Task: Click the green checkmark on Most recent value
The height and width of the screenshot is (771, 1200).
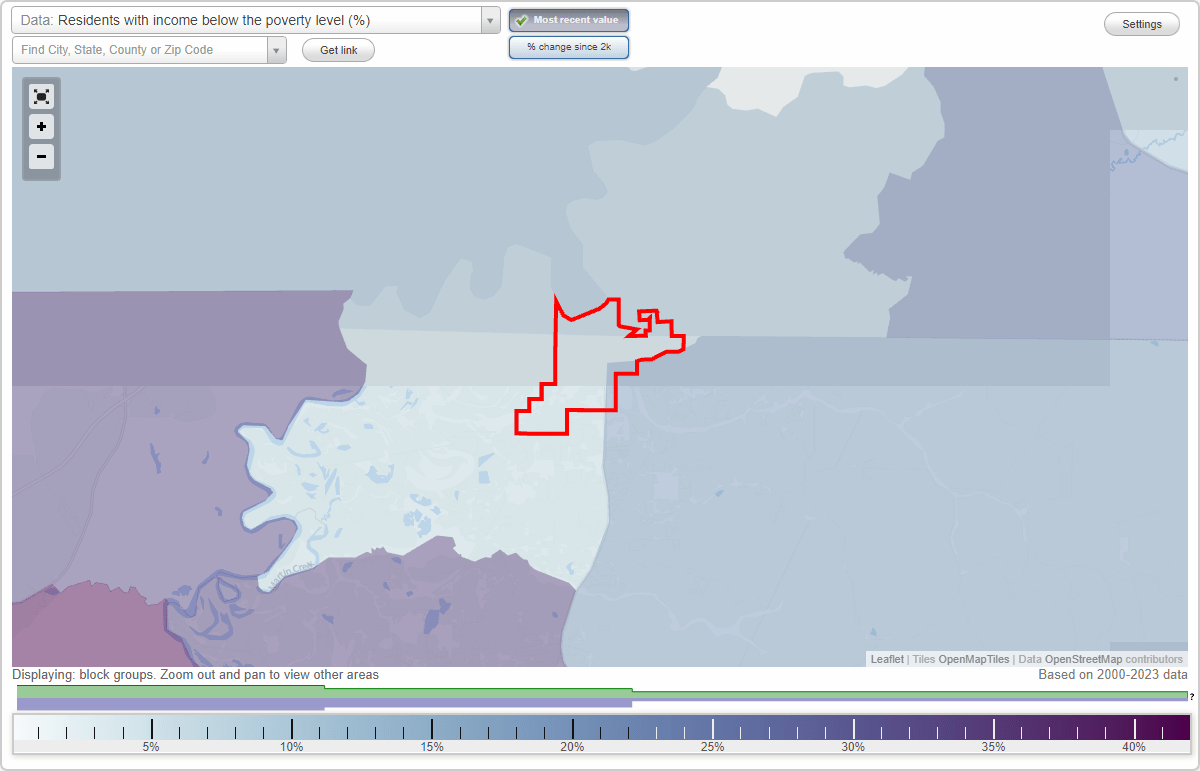Action: [521, 19]
